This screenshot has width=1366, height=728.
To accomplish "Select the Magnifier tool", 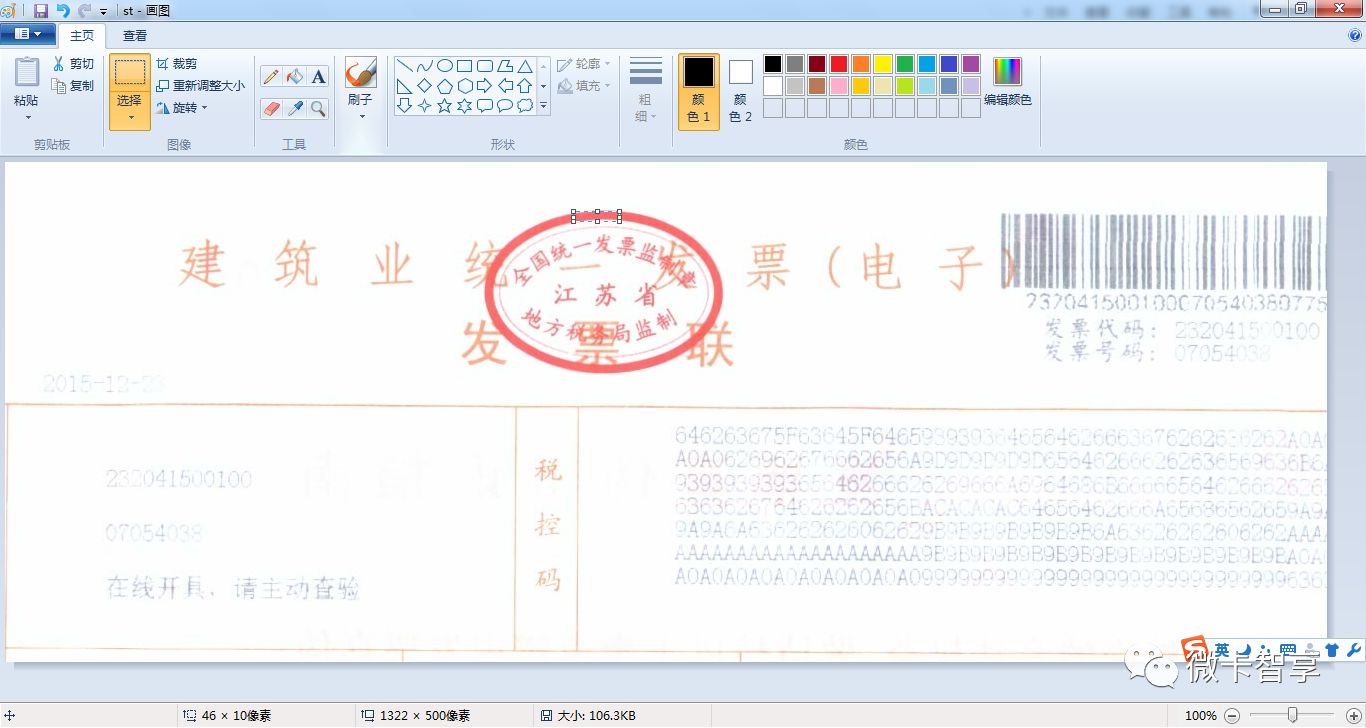I will tap(318, 108).
